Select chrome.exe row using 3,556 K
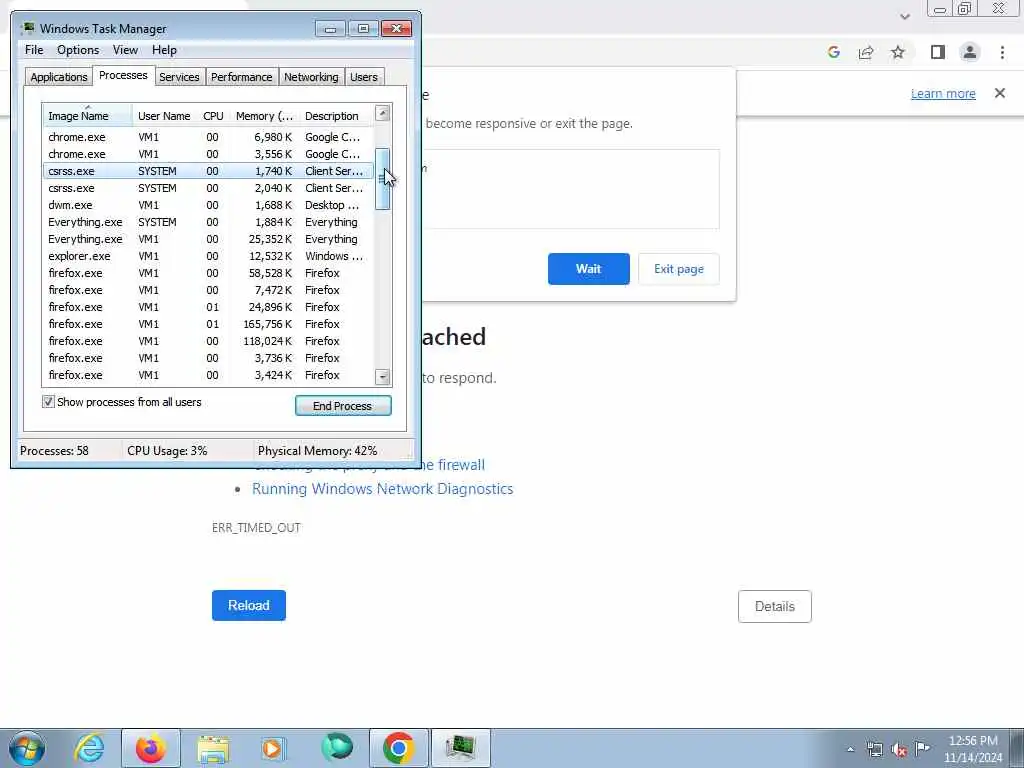This screenshot has height=768, width=1024. [208, 154]
